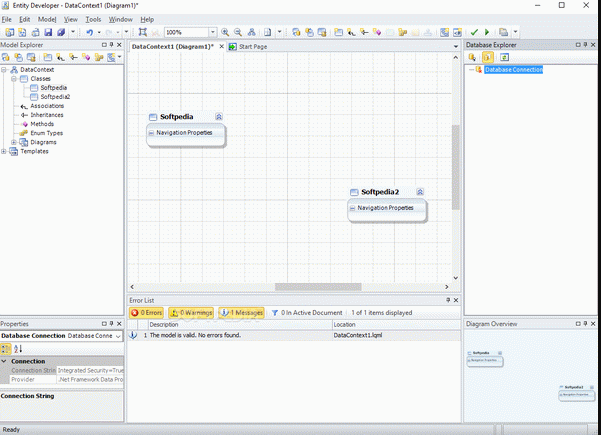Open the zoom percentage dropdown
This screenshot has width=601, height=435.
pos(213,33)
